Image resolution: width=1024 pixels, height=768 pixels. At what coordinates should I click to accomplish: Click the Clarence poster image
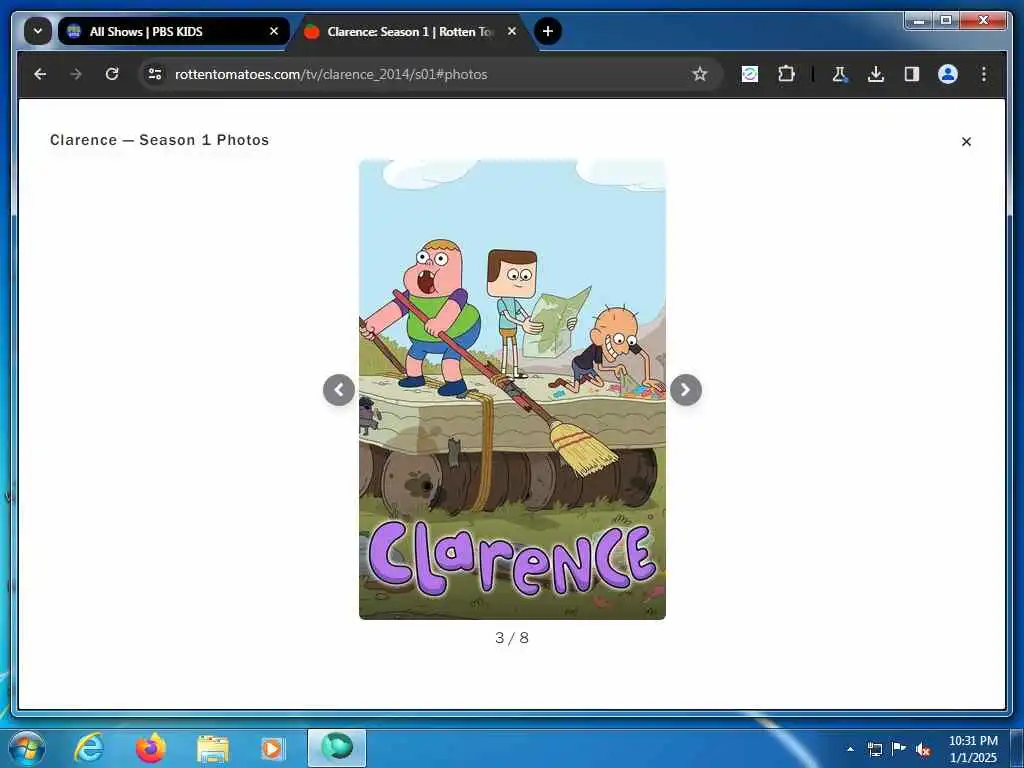point(513,389)
